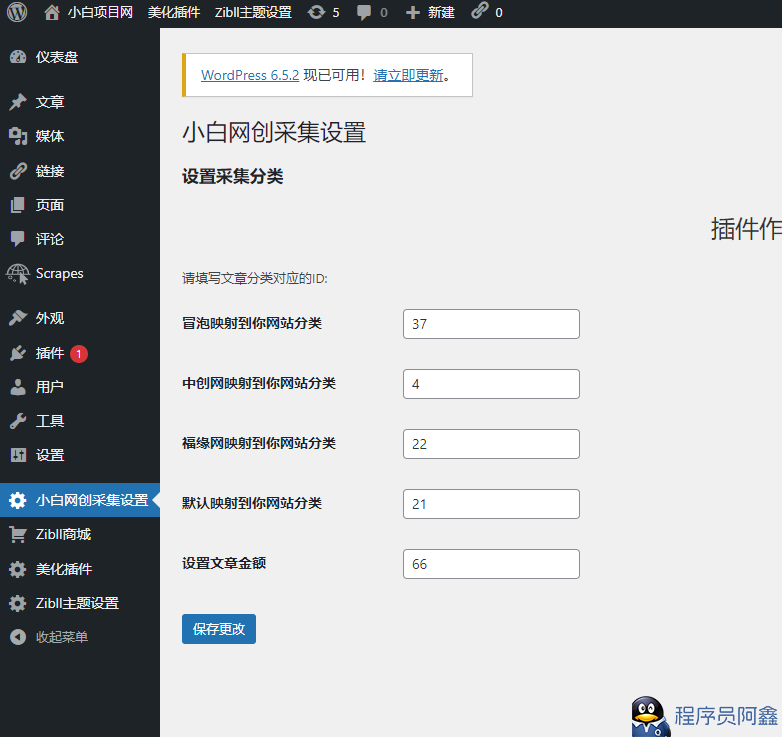
Task: Click the WordPress 6.5.2 link
Action: tap(250, 75)
